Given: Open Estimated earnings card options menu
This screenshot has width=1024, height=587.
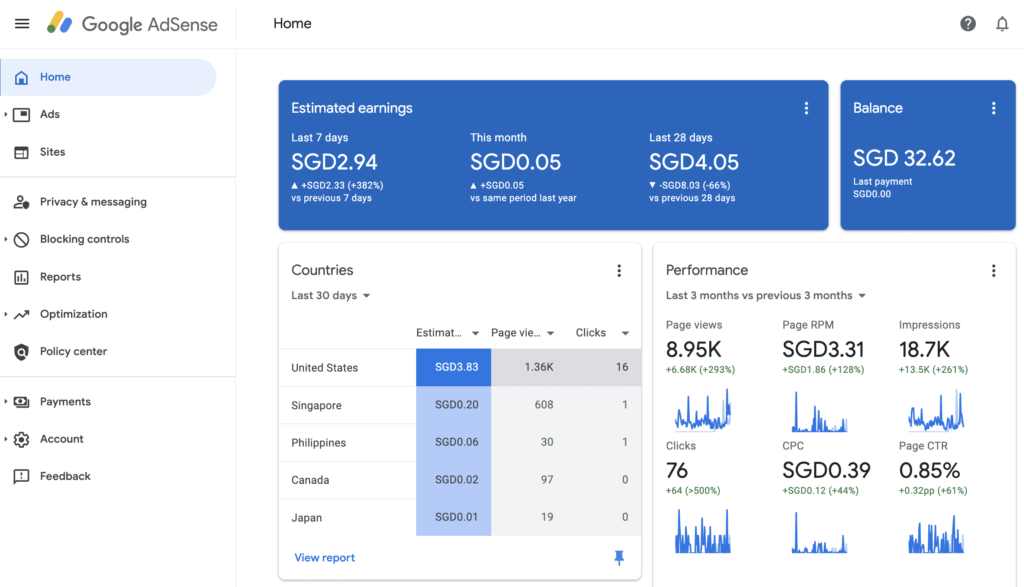Looking at the screenshot, I should pyautogui.click(x=806, y=108).
